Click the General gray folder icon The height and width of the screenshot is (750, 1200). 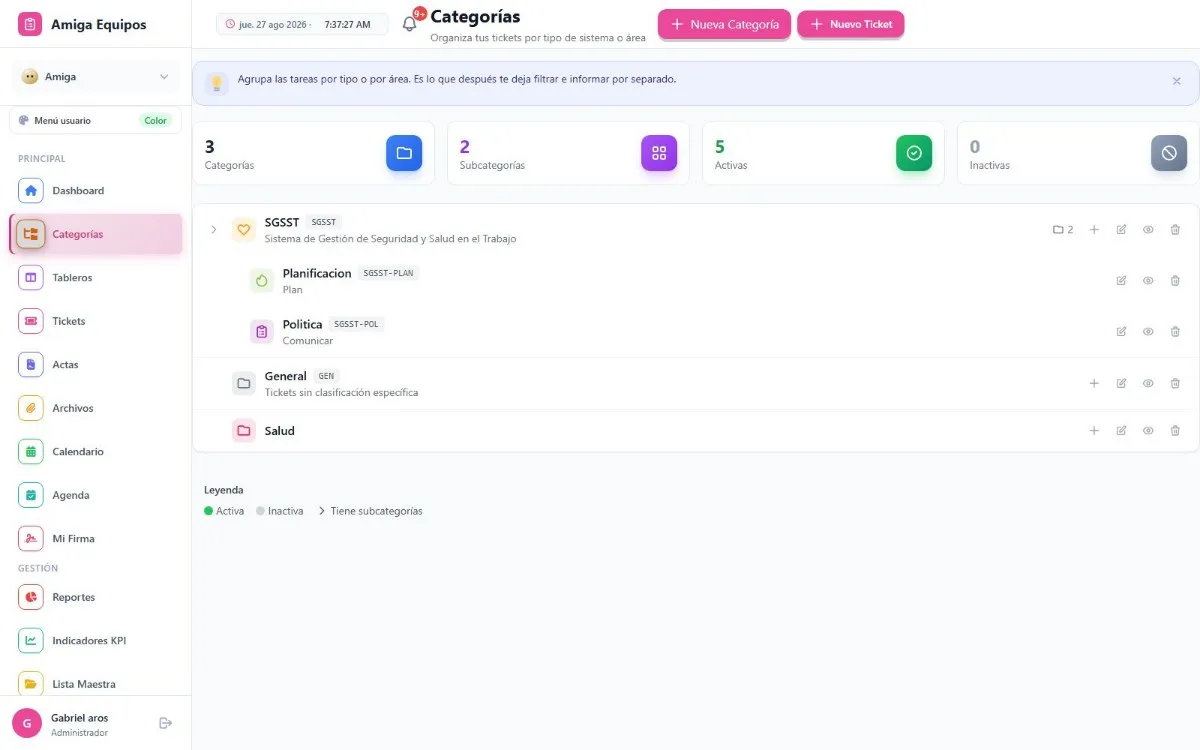pos(244,383)
